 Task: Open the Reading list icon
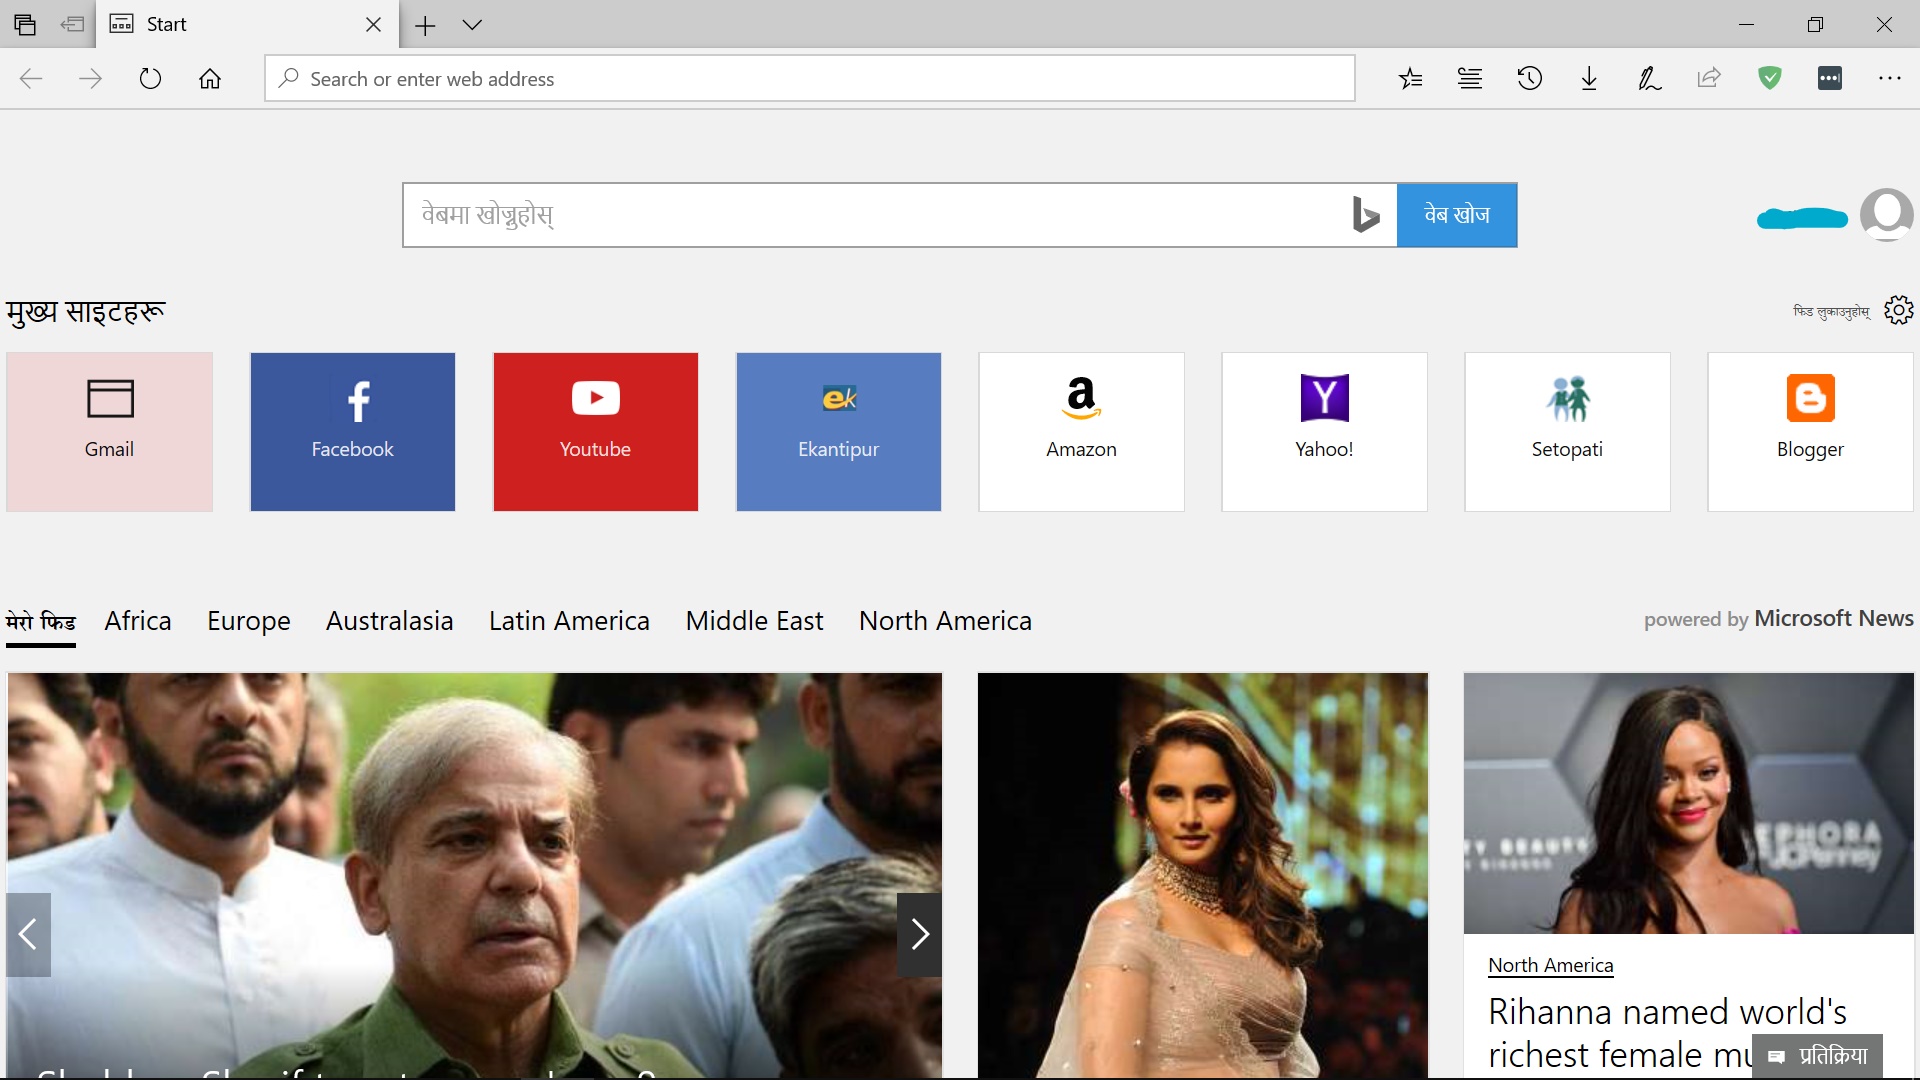click(1470, 79)
